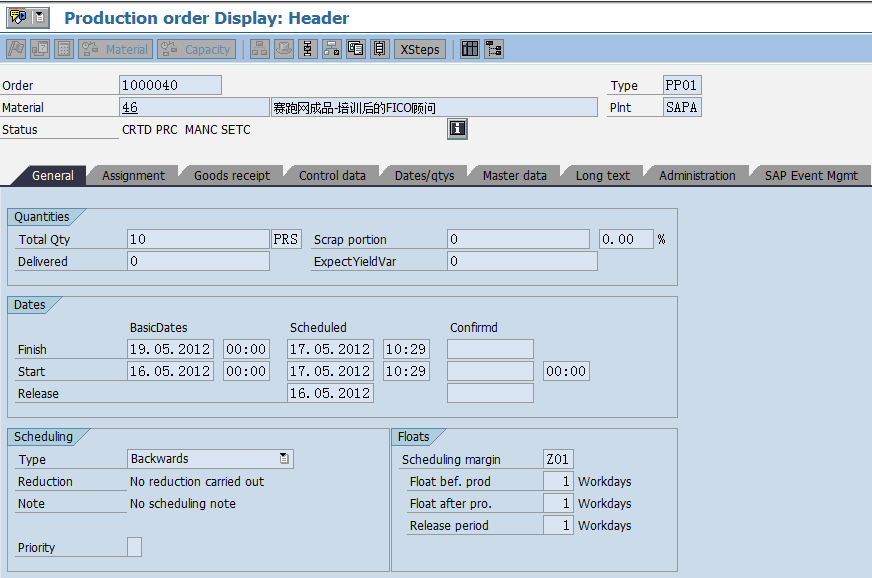Switch to the General tab
This screenshot has height=578, width=872.
point(52,176)
